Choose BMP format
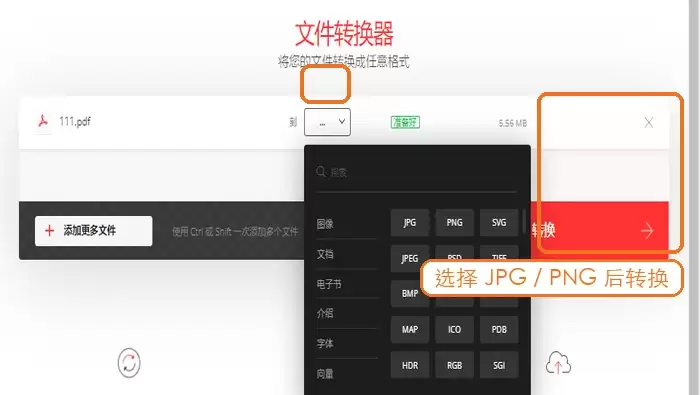The image size is (700, 395). (x=410, y=294)
